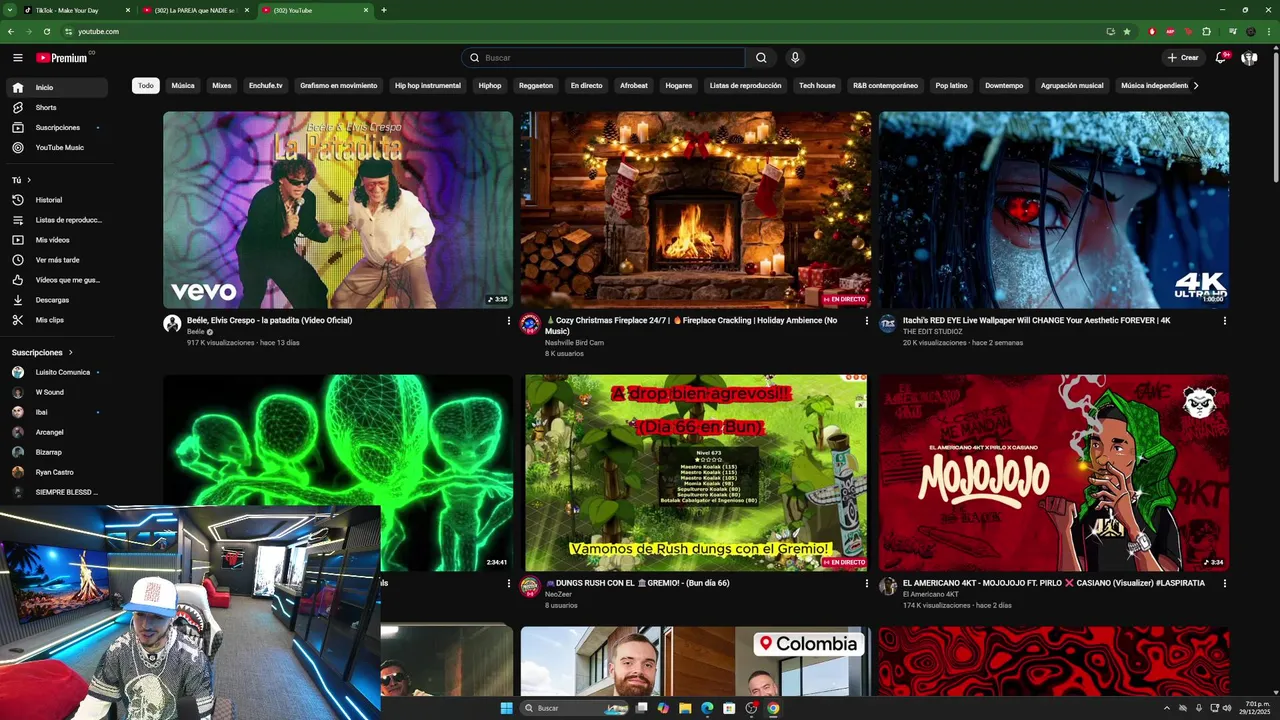Open File Explorer from taskbar
The image size is (1280, 720).
pyautogui.click(x=685, y=708)
